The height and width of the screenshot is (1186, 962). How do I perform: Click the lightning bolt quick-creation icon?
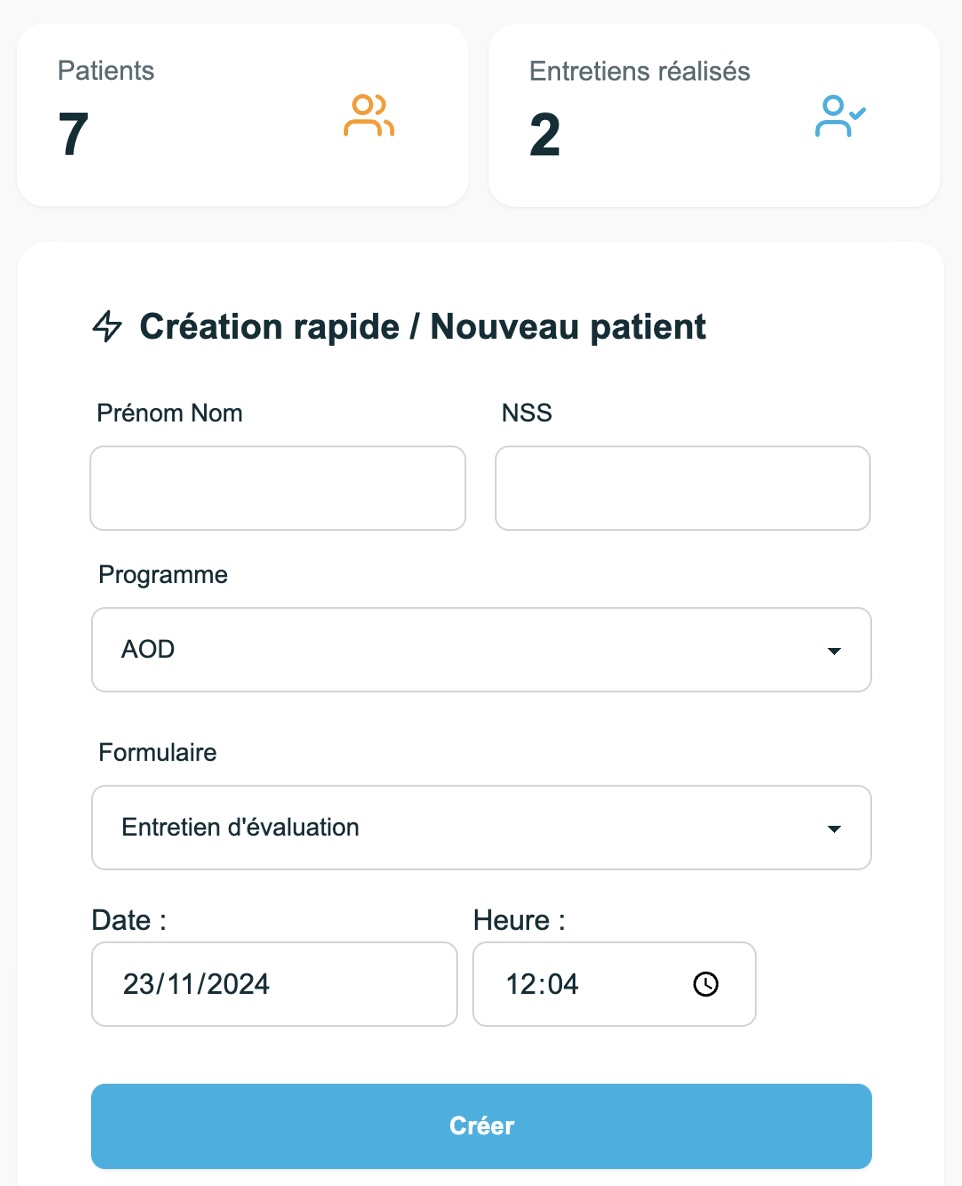click(x=107, y=327)
